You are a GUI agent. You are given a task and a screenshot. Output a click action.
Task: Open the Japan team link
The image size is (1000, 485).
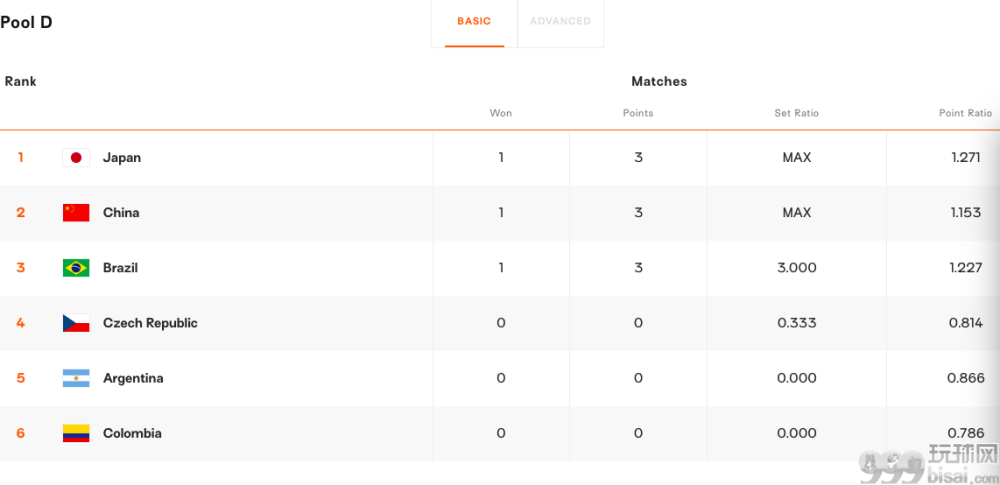pyautogui.click(x=122, y=158)
